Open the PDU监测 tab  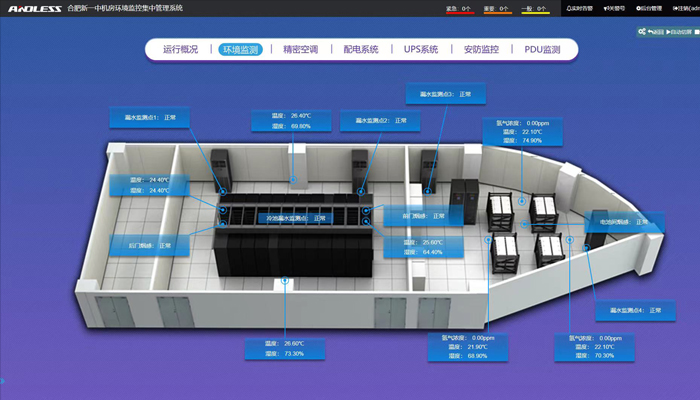pos(542,49)
